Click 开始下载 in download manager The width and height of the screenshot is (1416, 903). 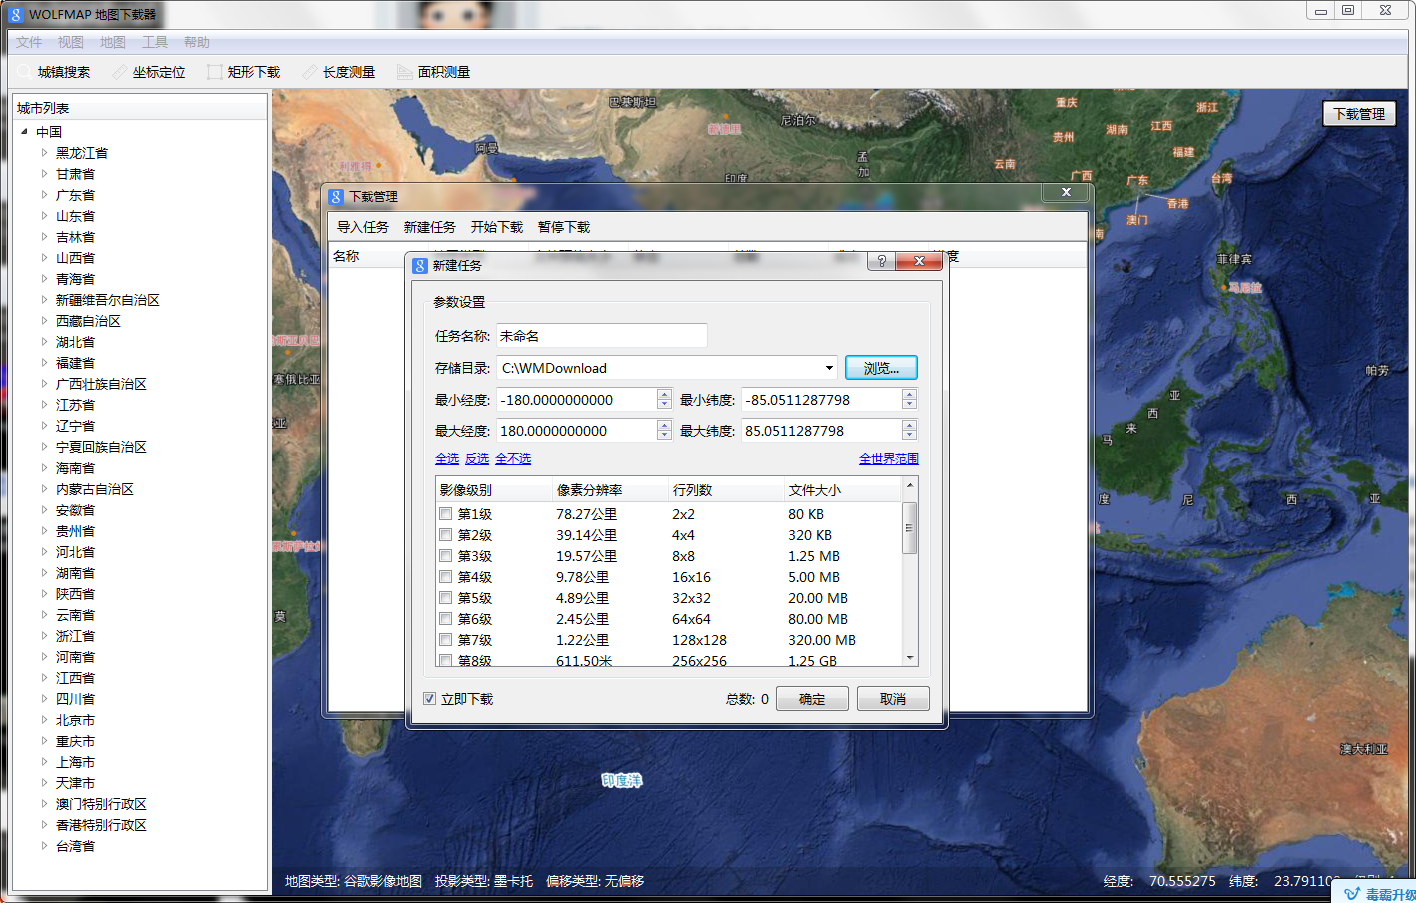pos(497,227)
